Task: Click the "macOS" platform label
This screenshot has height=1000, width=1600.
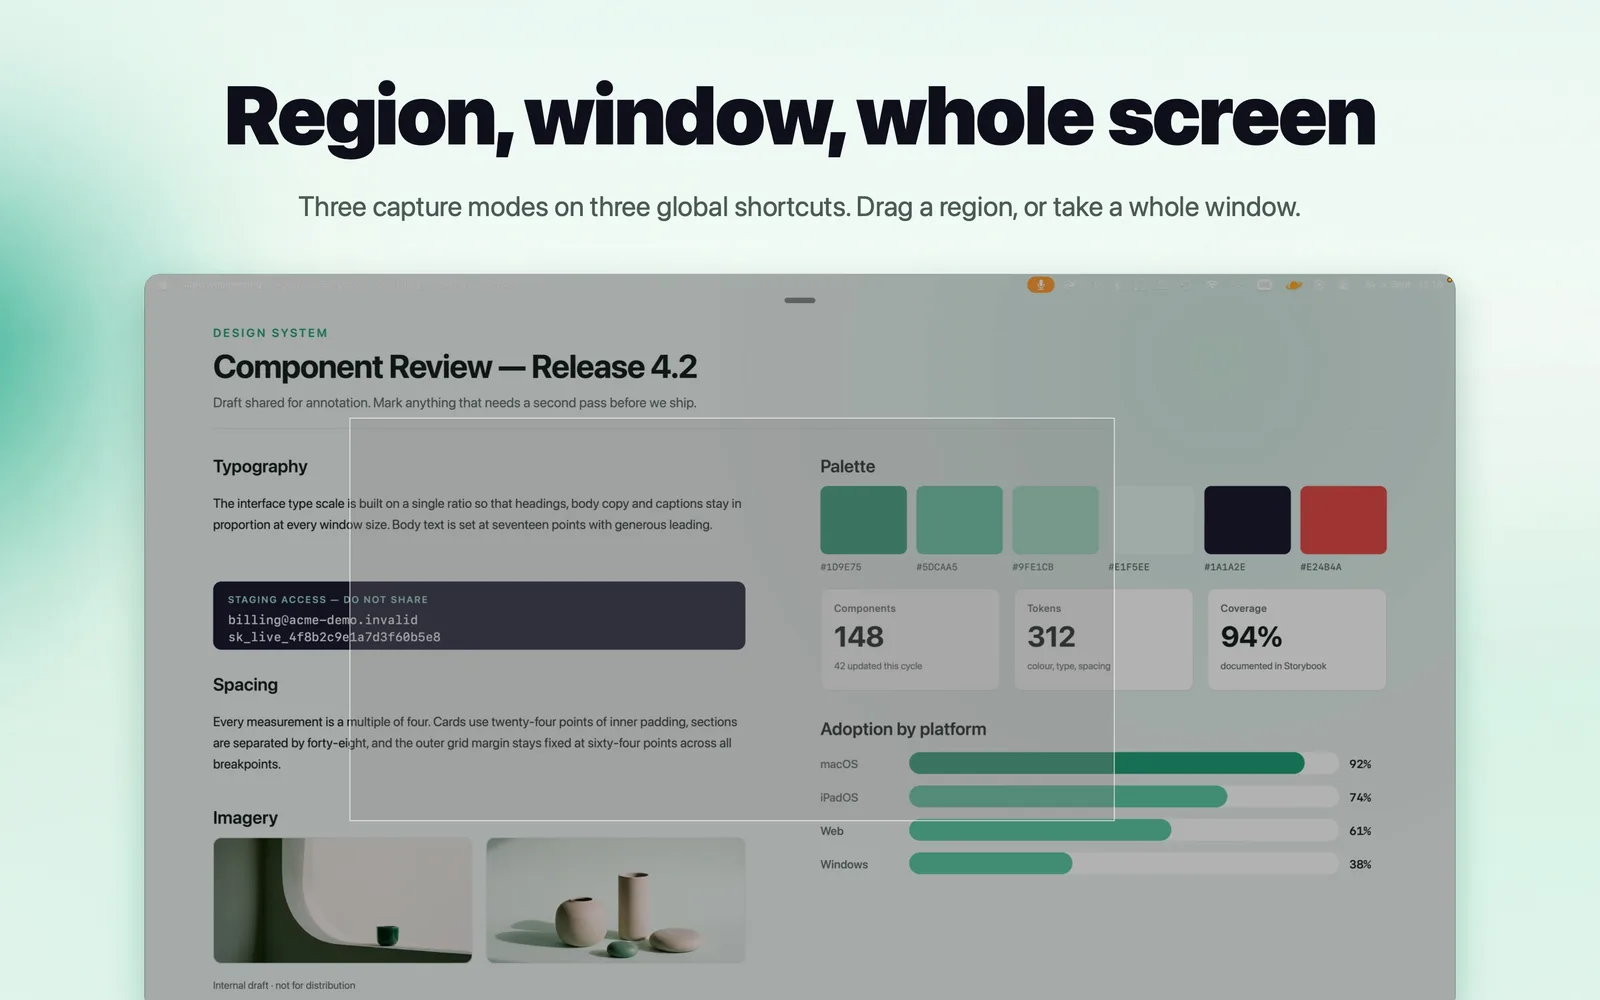Action: click(x=839, y=764)
